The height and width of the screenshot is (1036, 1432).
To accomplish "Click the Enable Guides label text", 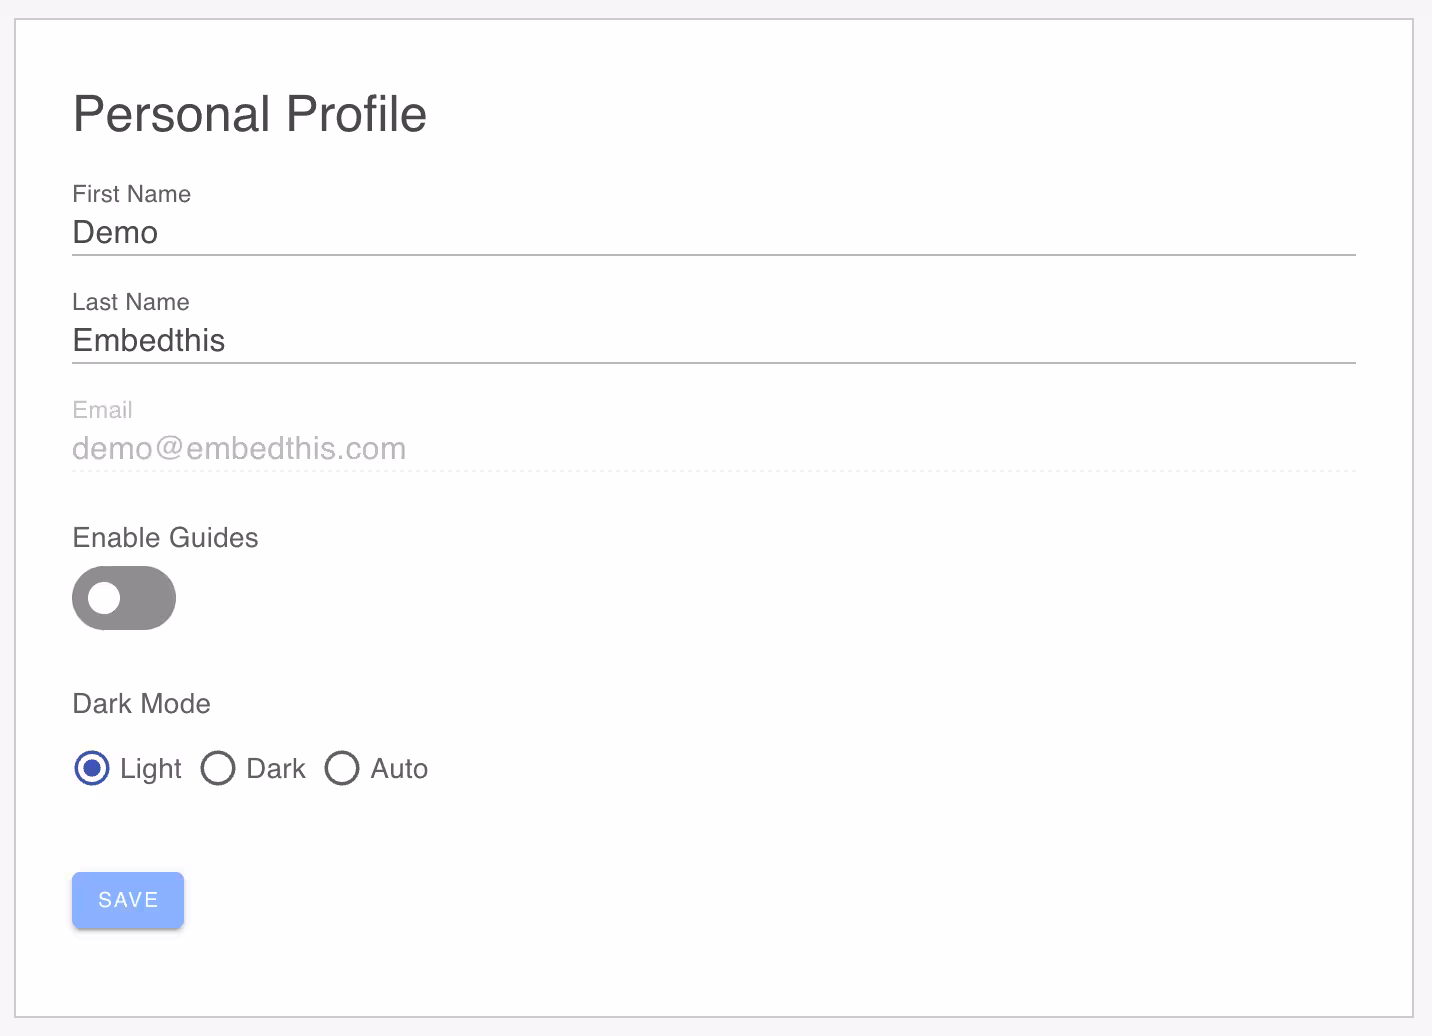I will point(165,538).
